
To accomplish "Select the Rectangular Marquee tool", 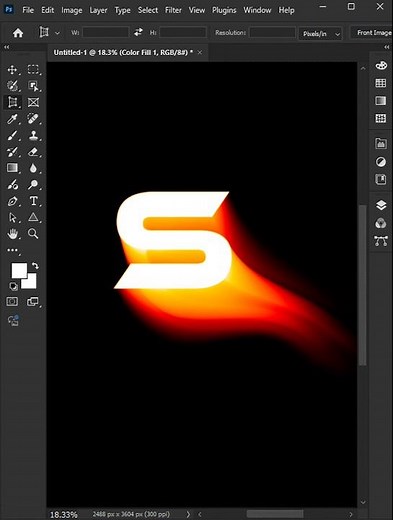I will point(33,69).
